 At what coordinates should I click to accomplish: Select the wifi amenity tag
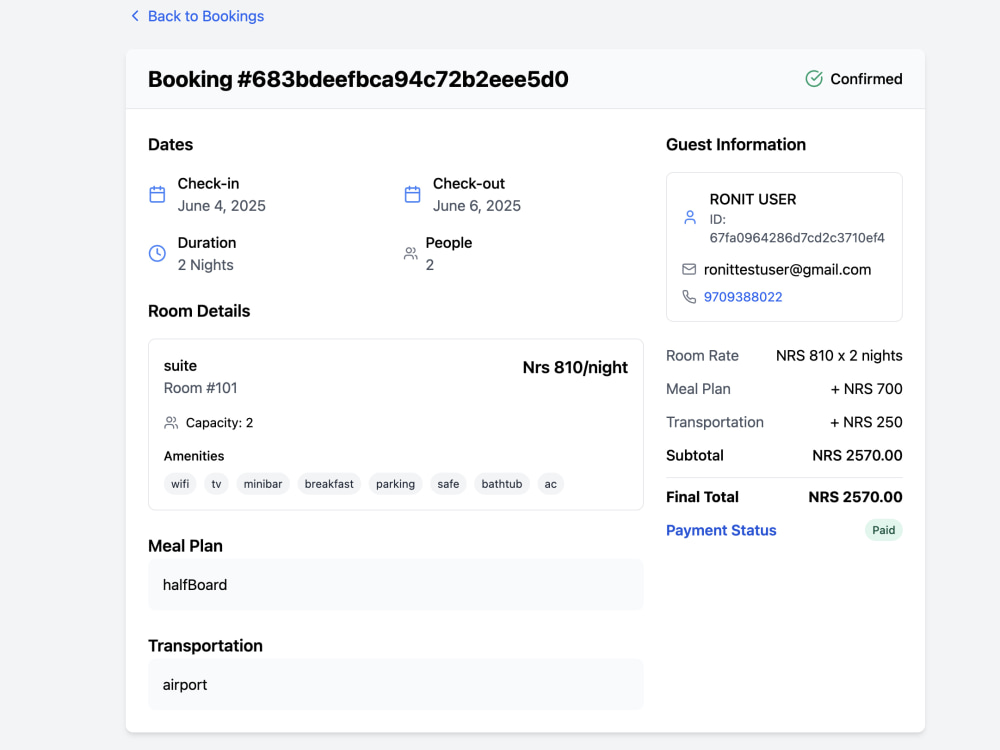pos(180,484)
